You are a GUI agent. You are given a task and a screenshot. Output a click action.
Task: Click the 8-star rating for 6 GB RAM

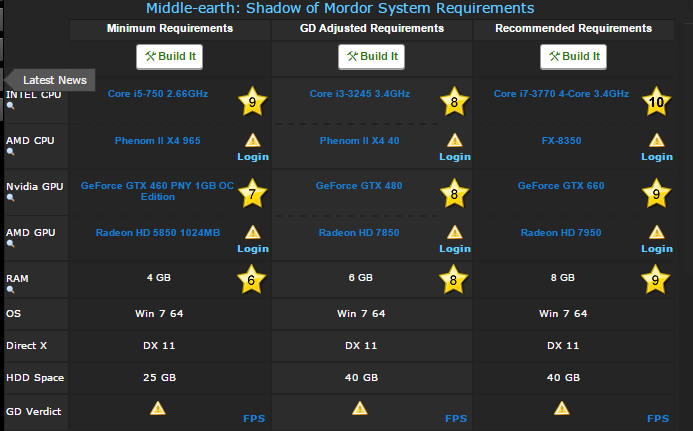pos(453,280)
